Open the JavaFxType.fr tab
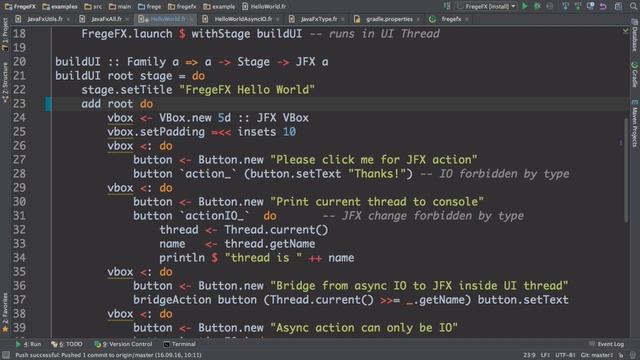The image size is (640, 360). (316, 19)
